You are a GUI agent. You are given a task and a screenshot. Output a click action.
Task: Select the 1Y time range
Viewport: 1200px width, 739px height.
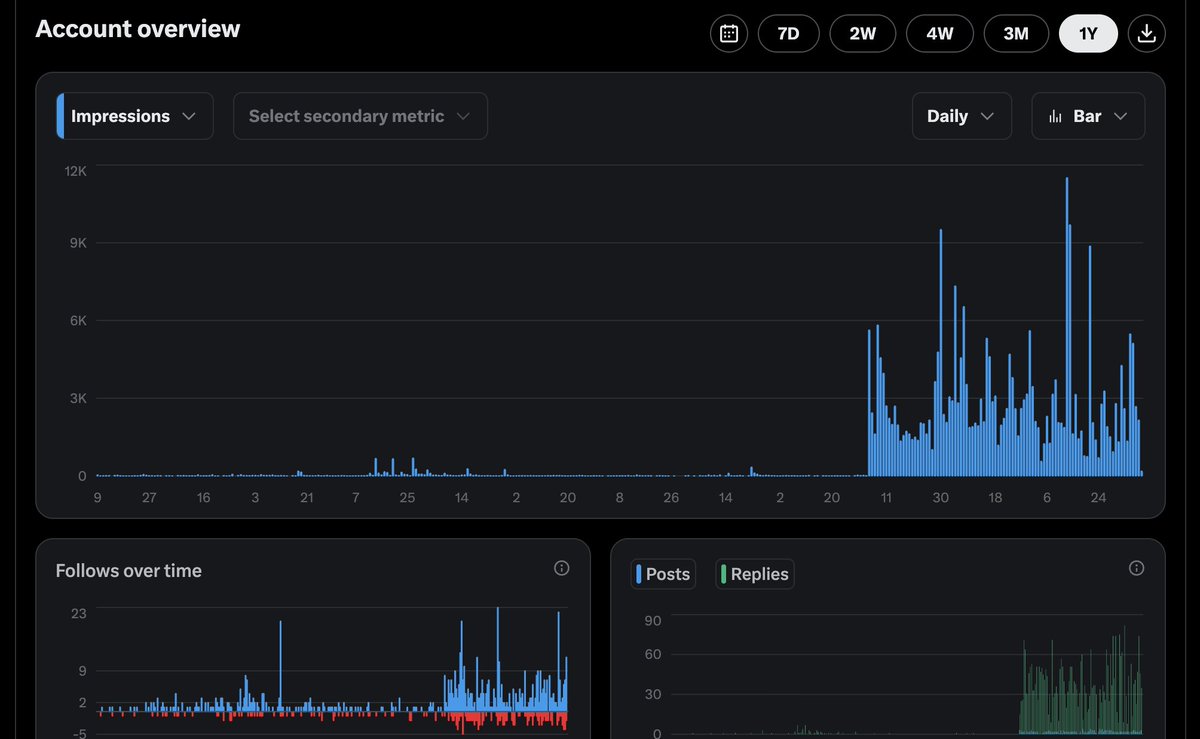tap(1088, 33)
